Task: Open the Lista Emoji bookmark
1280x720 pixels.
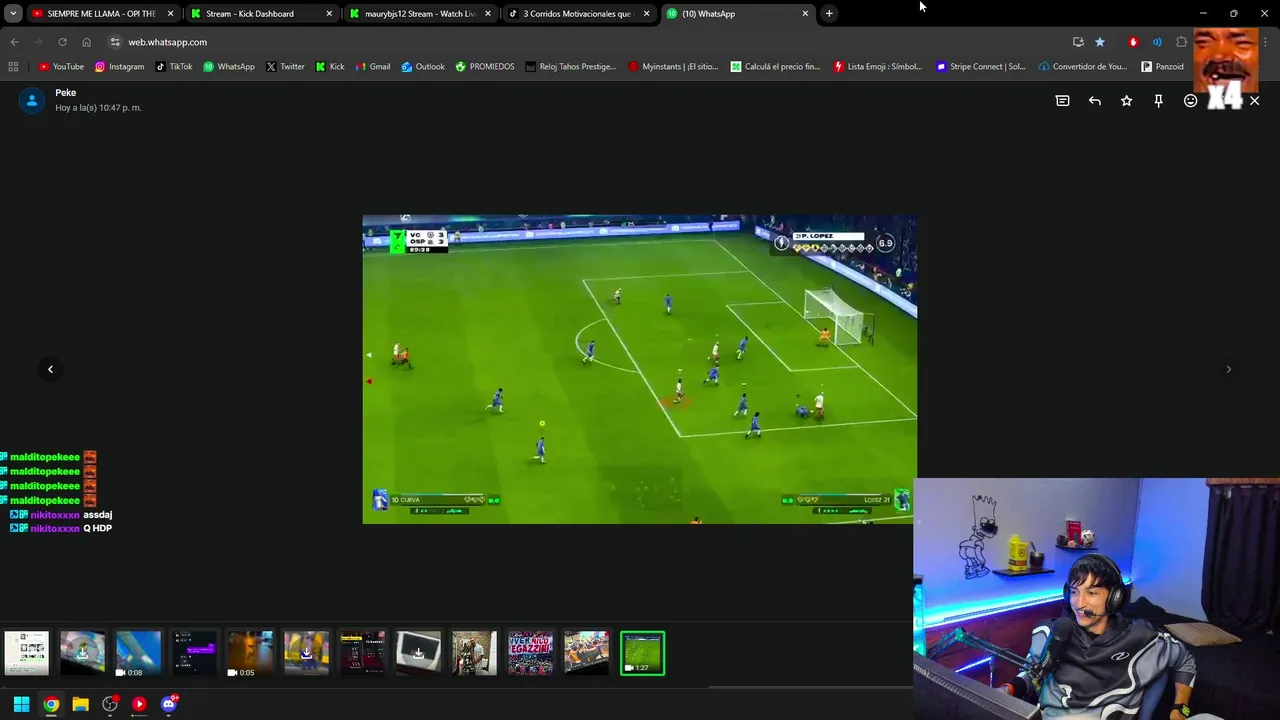Action: click(877, 67)
